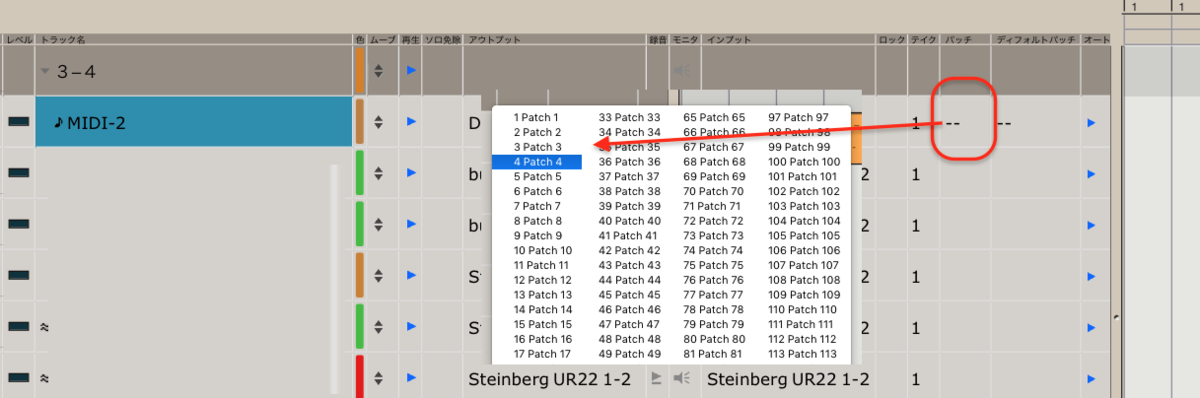1200x398 pixels.
Task: Click the テイク column header
Action: coord(923,39)
